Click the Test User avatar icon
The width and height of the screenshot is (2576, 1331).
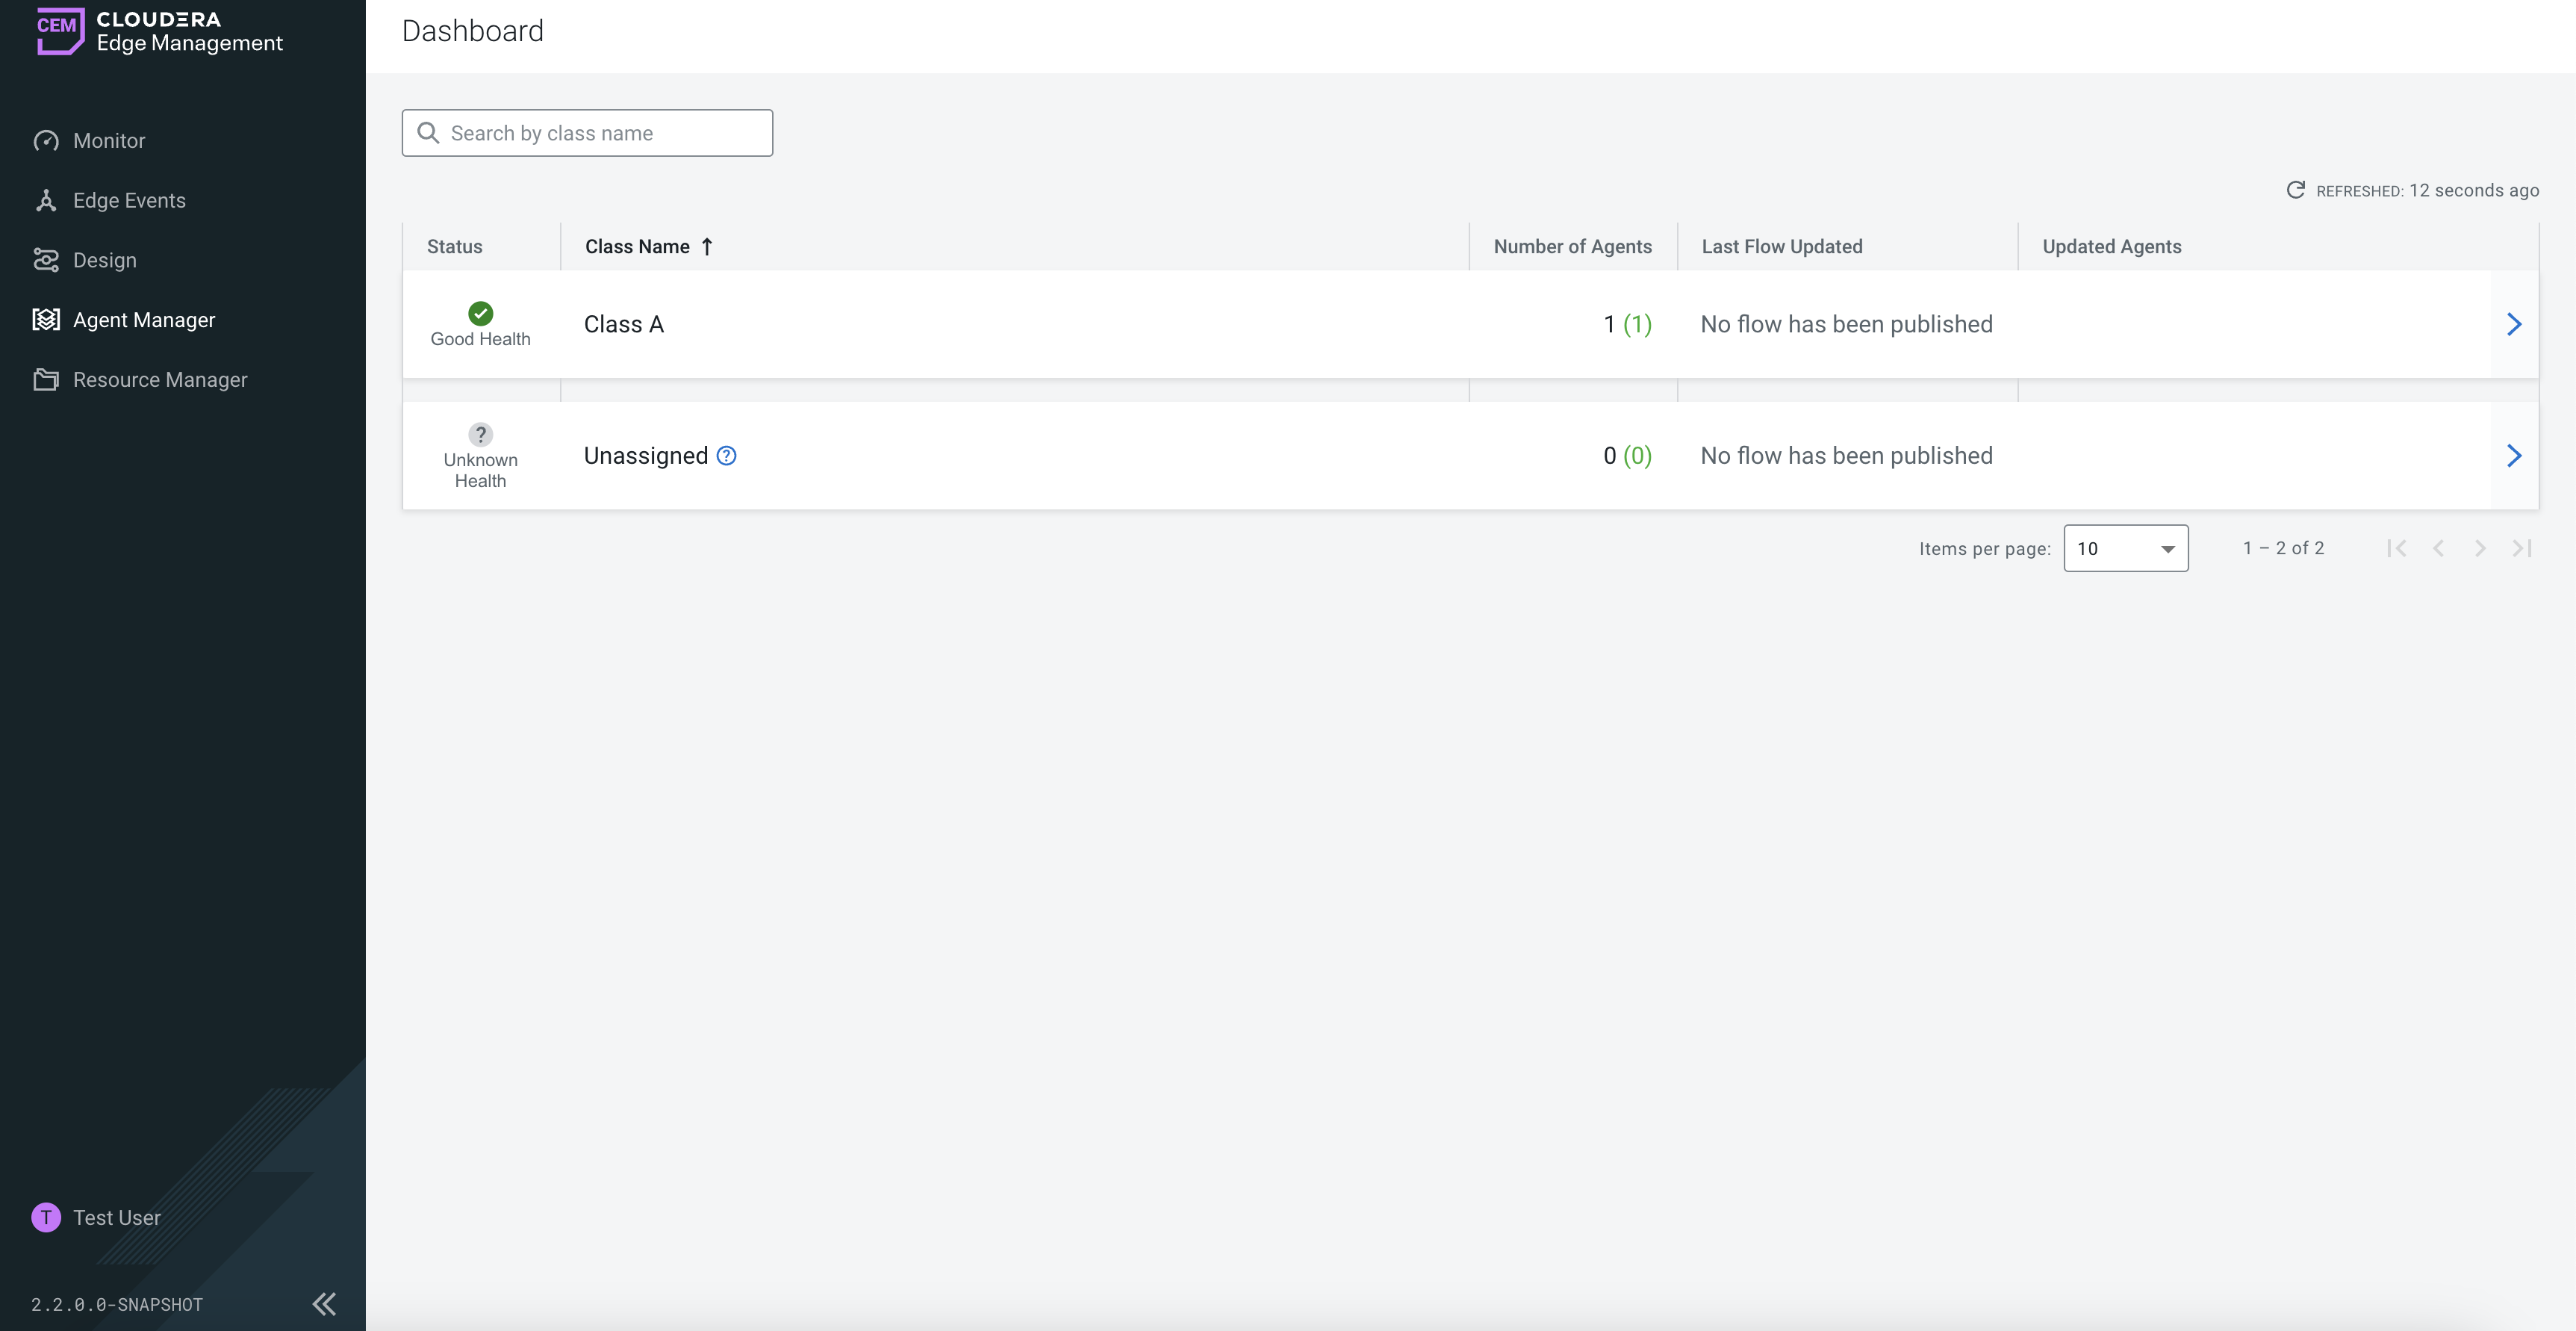click(46, 1217)
